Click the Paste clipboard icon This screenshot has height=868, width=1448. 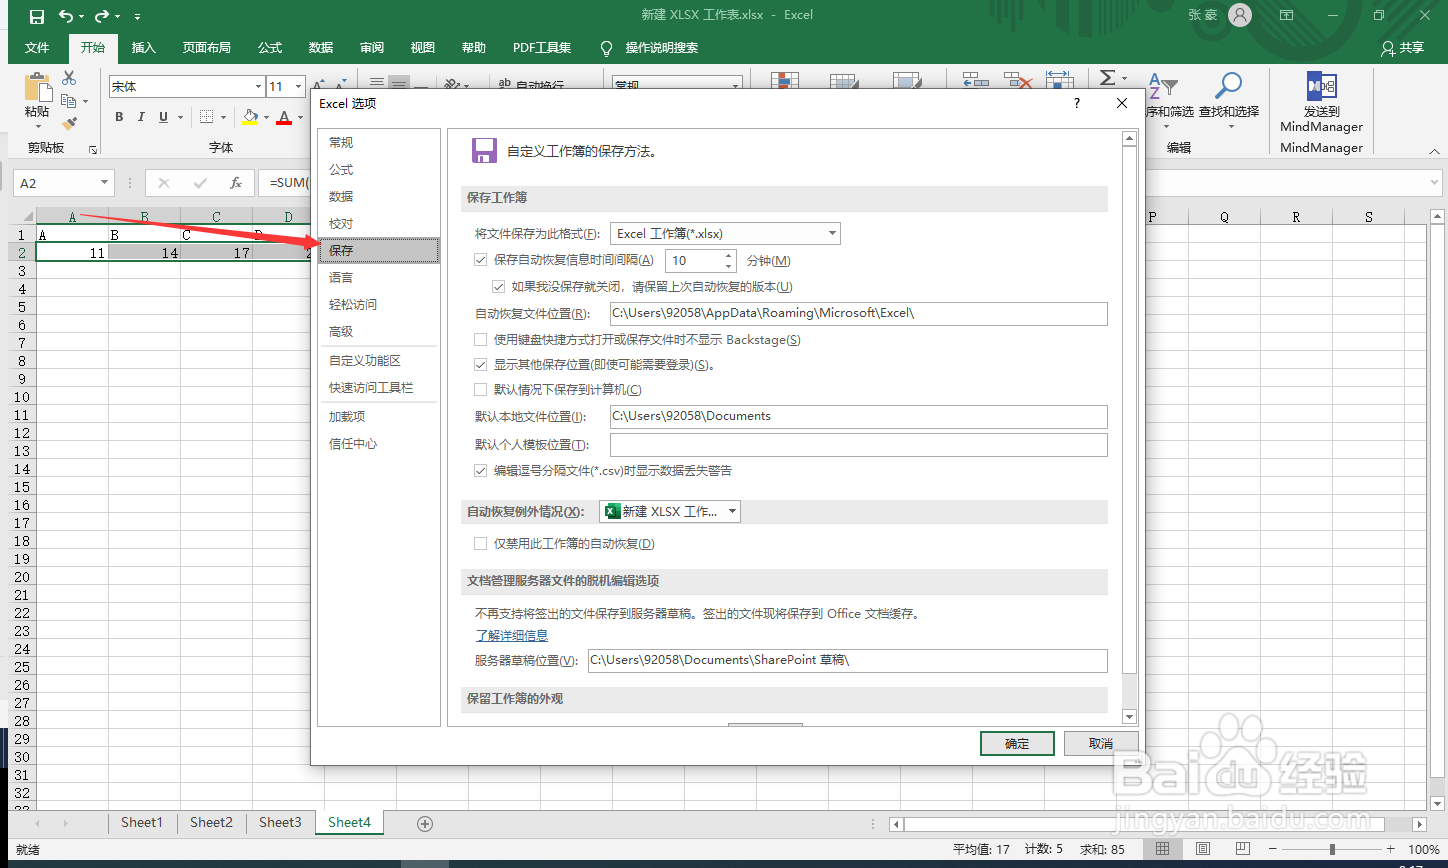pos(37,87)
